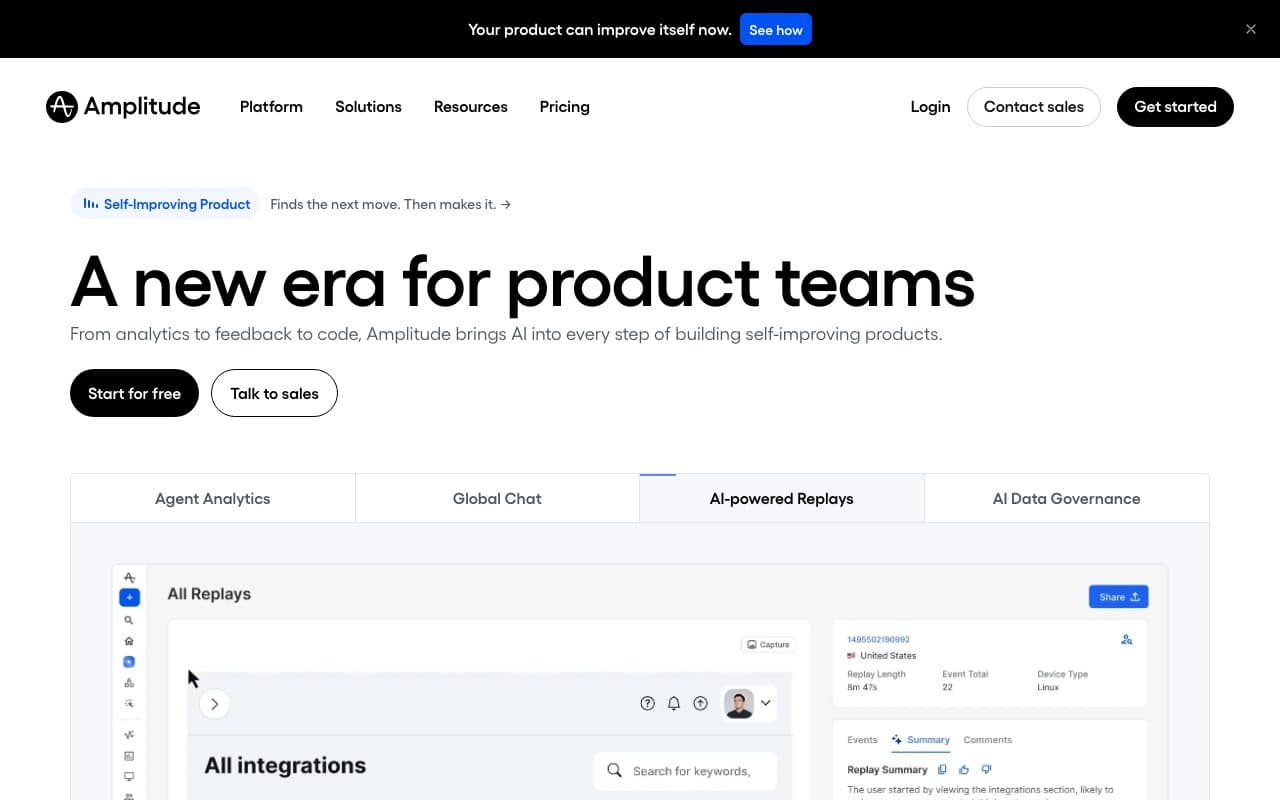The image size is (1280, 800).
Task: Click the 'Linux' device type value
Action: tap(1048, 687)
